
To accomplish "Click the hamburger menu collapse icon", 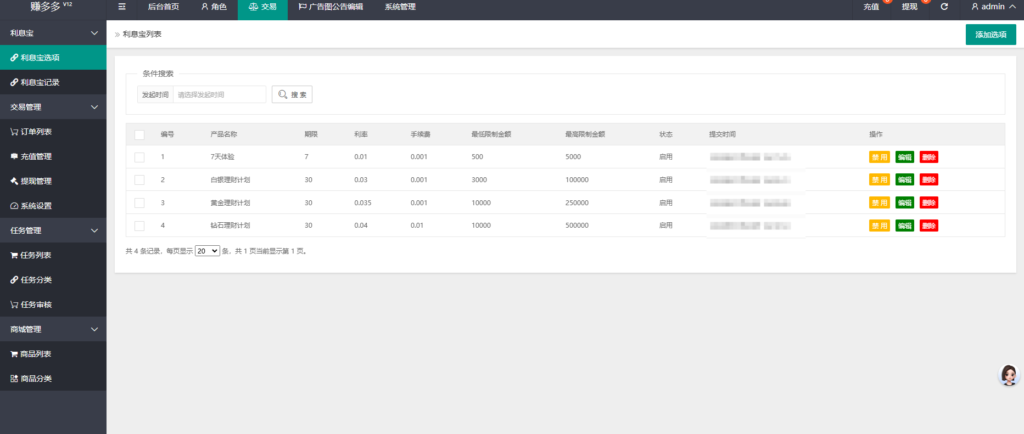I will [122, 7].
